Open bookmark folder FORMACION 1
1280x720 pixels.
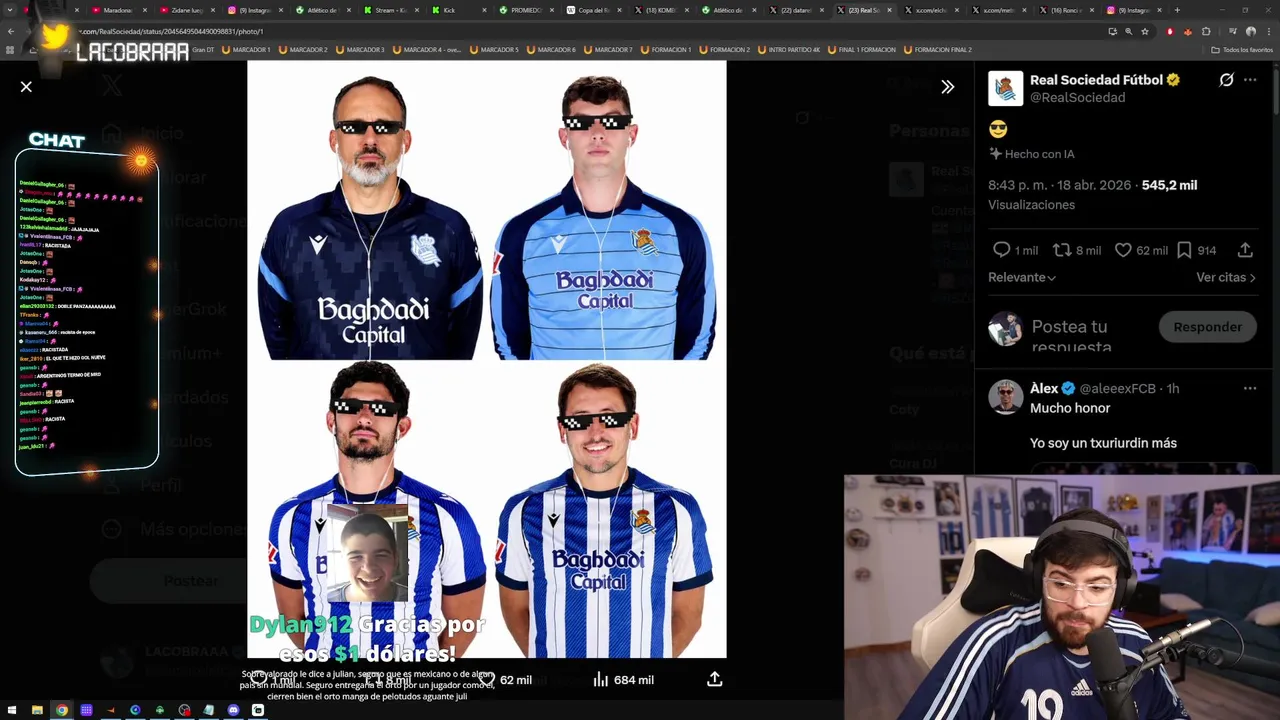coord(665,49)
